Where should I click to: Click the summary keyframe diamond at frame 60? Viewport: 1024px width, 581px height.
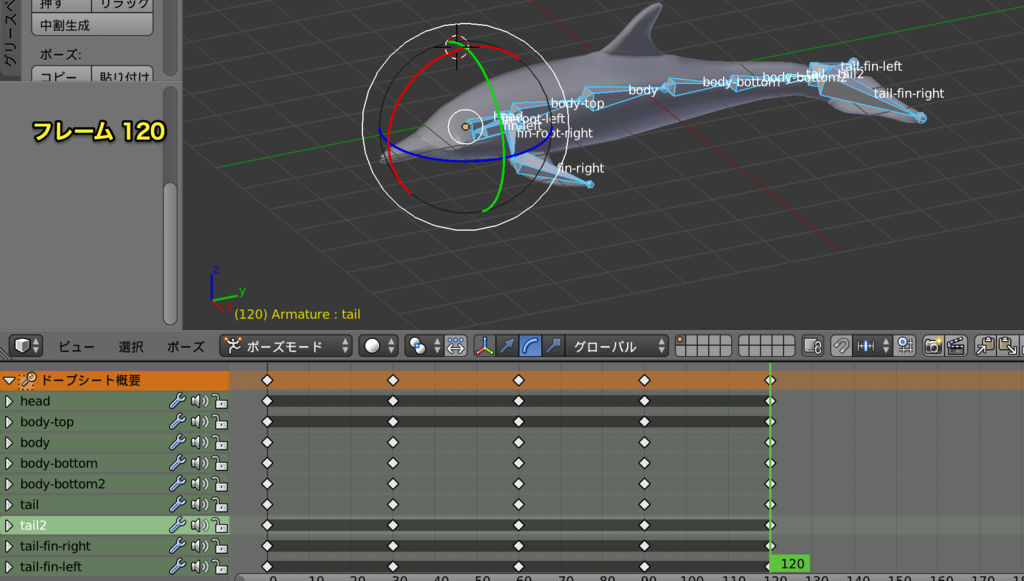(519, 380)
